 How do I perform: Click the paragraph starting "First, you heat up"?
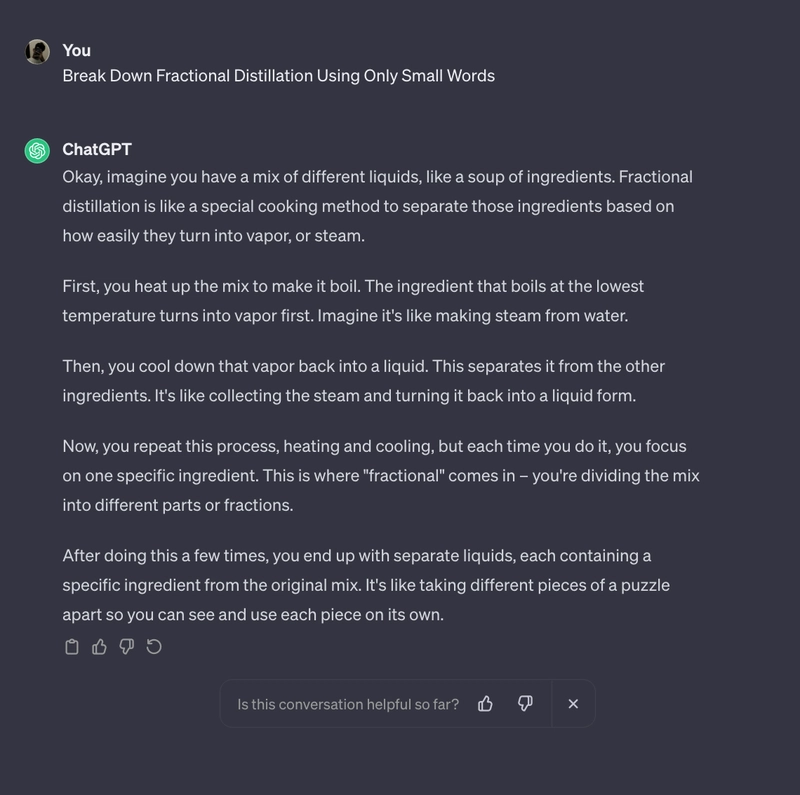353,301
